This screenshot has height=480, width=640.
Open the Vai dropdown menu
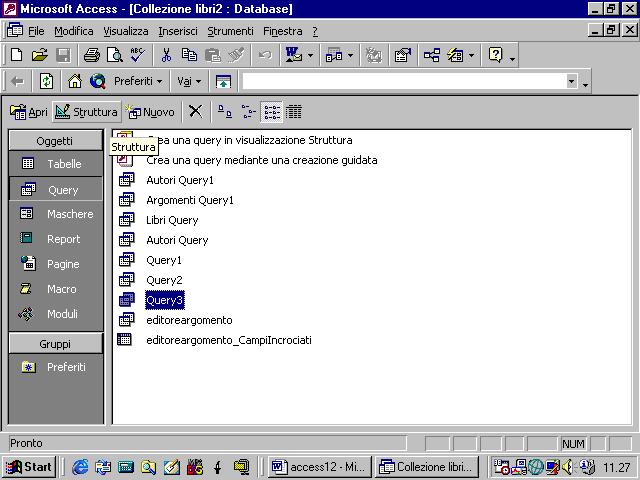point(189,81)
